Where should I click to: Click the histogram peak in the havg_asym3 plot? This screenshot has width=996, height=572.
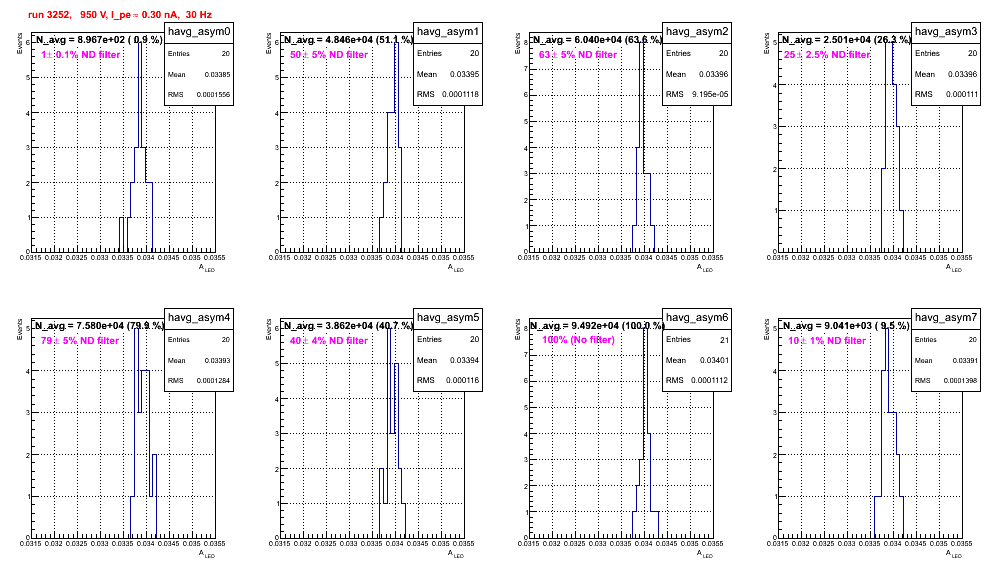(889, 43)
